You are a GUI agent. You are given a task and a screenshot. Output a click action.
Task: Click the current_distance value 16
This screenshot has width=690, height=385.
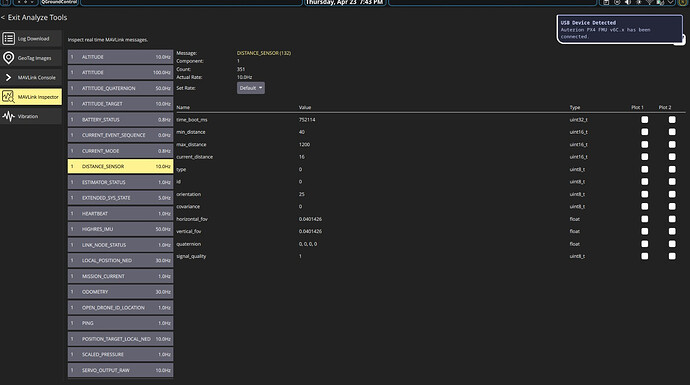tap(301, 157)
